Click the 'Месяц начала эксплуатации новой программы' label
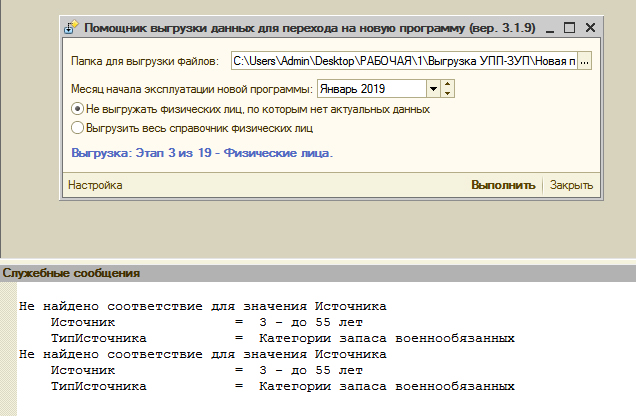The height and width of the screenshot is (416, 636). coord(192,89)
